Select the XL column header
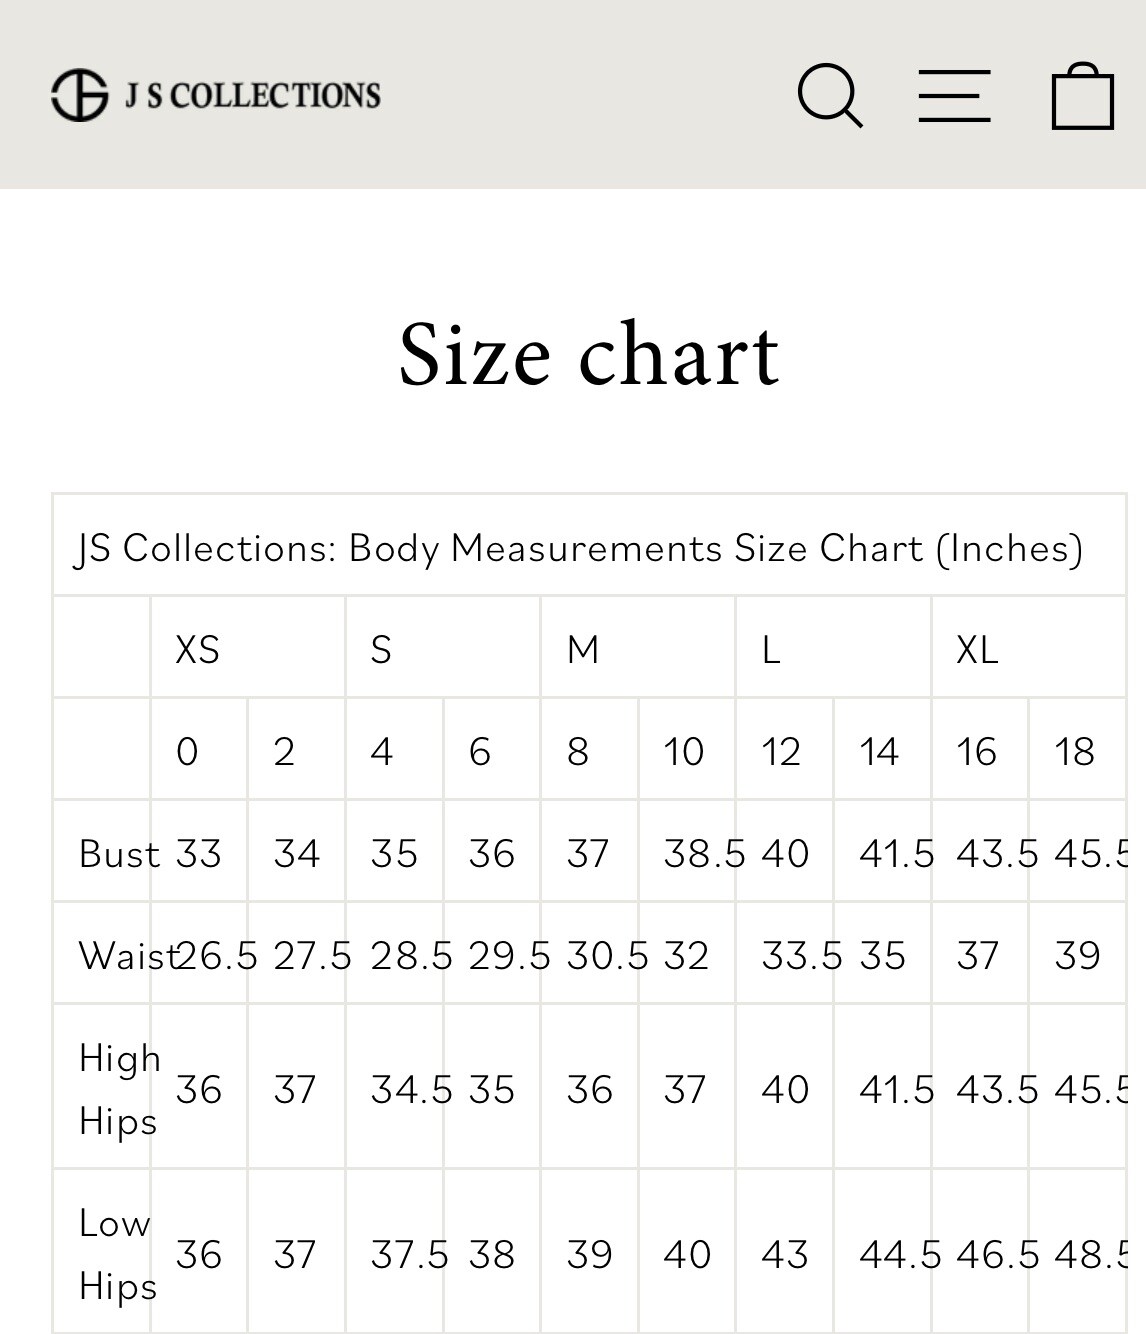Screen dimensions: 1146x1334 point(977,650)
